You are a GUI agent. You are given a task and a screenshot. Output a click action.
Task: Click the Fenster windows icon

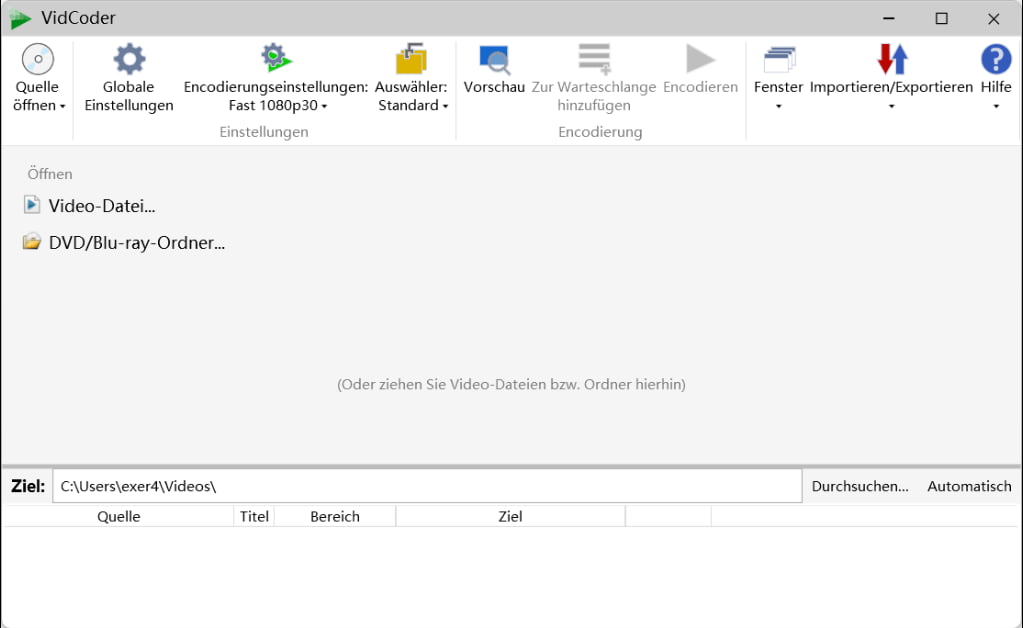[x=779, y=59]
